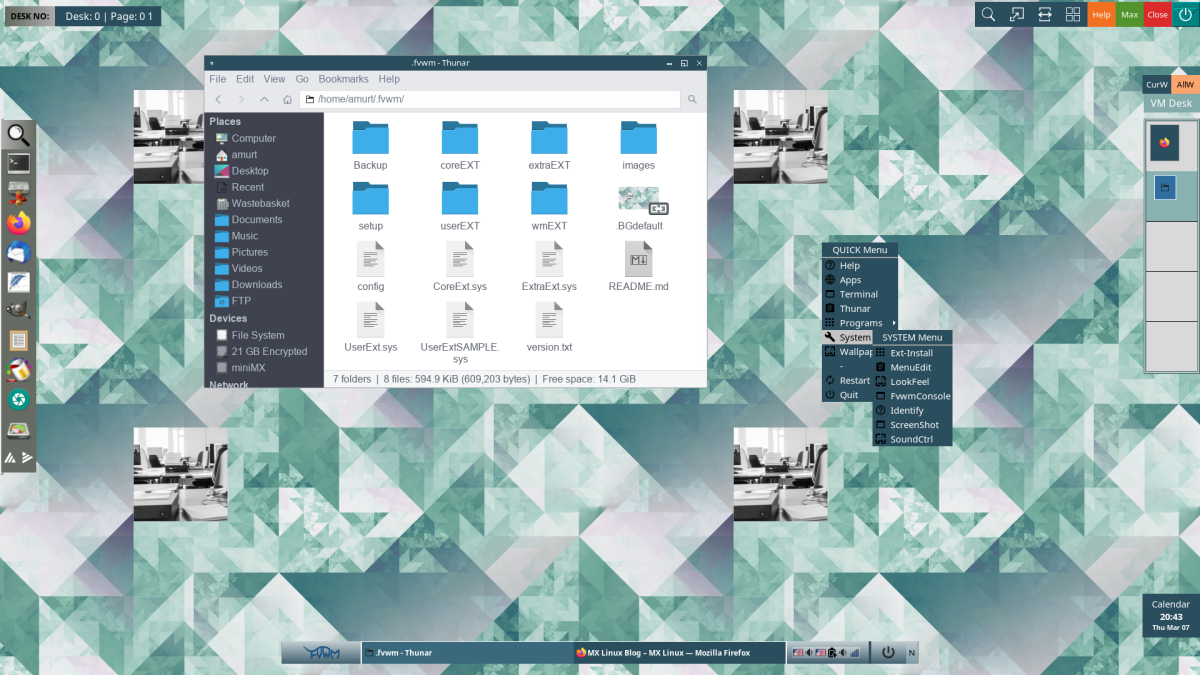Open the notes list app in the dock

[19, 341]
